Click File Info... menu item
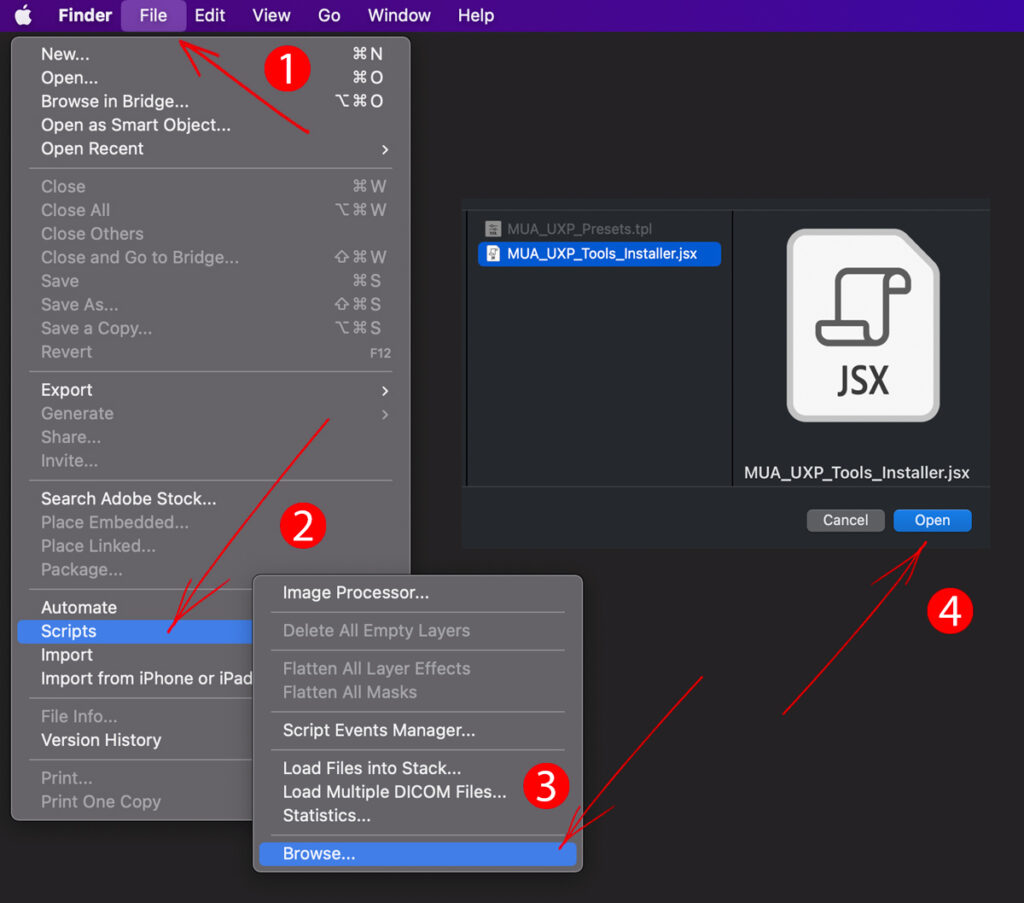The height and width of the screenshot is (903, 1024). pos(135,716)
